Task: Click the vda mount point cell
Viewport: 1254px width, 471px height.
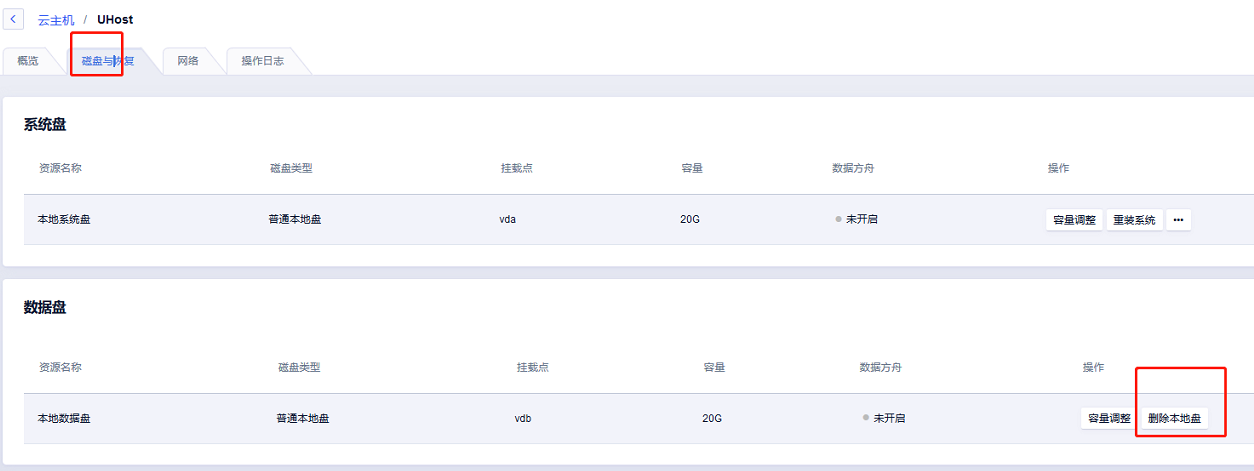Action: [x=507, y=219]
